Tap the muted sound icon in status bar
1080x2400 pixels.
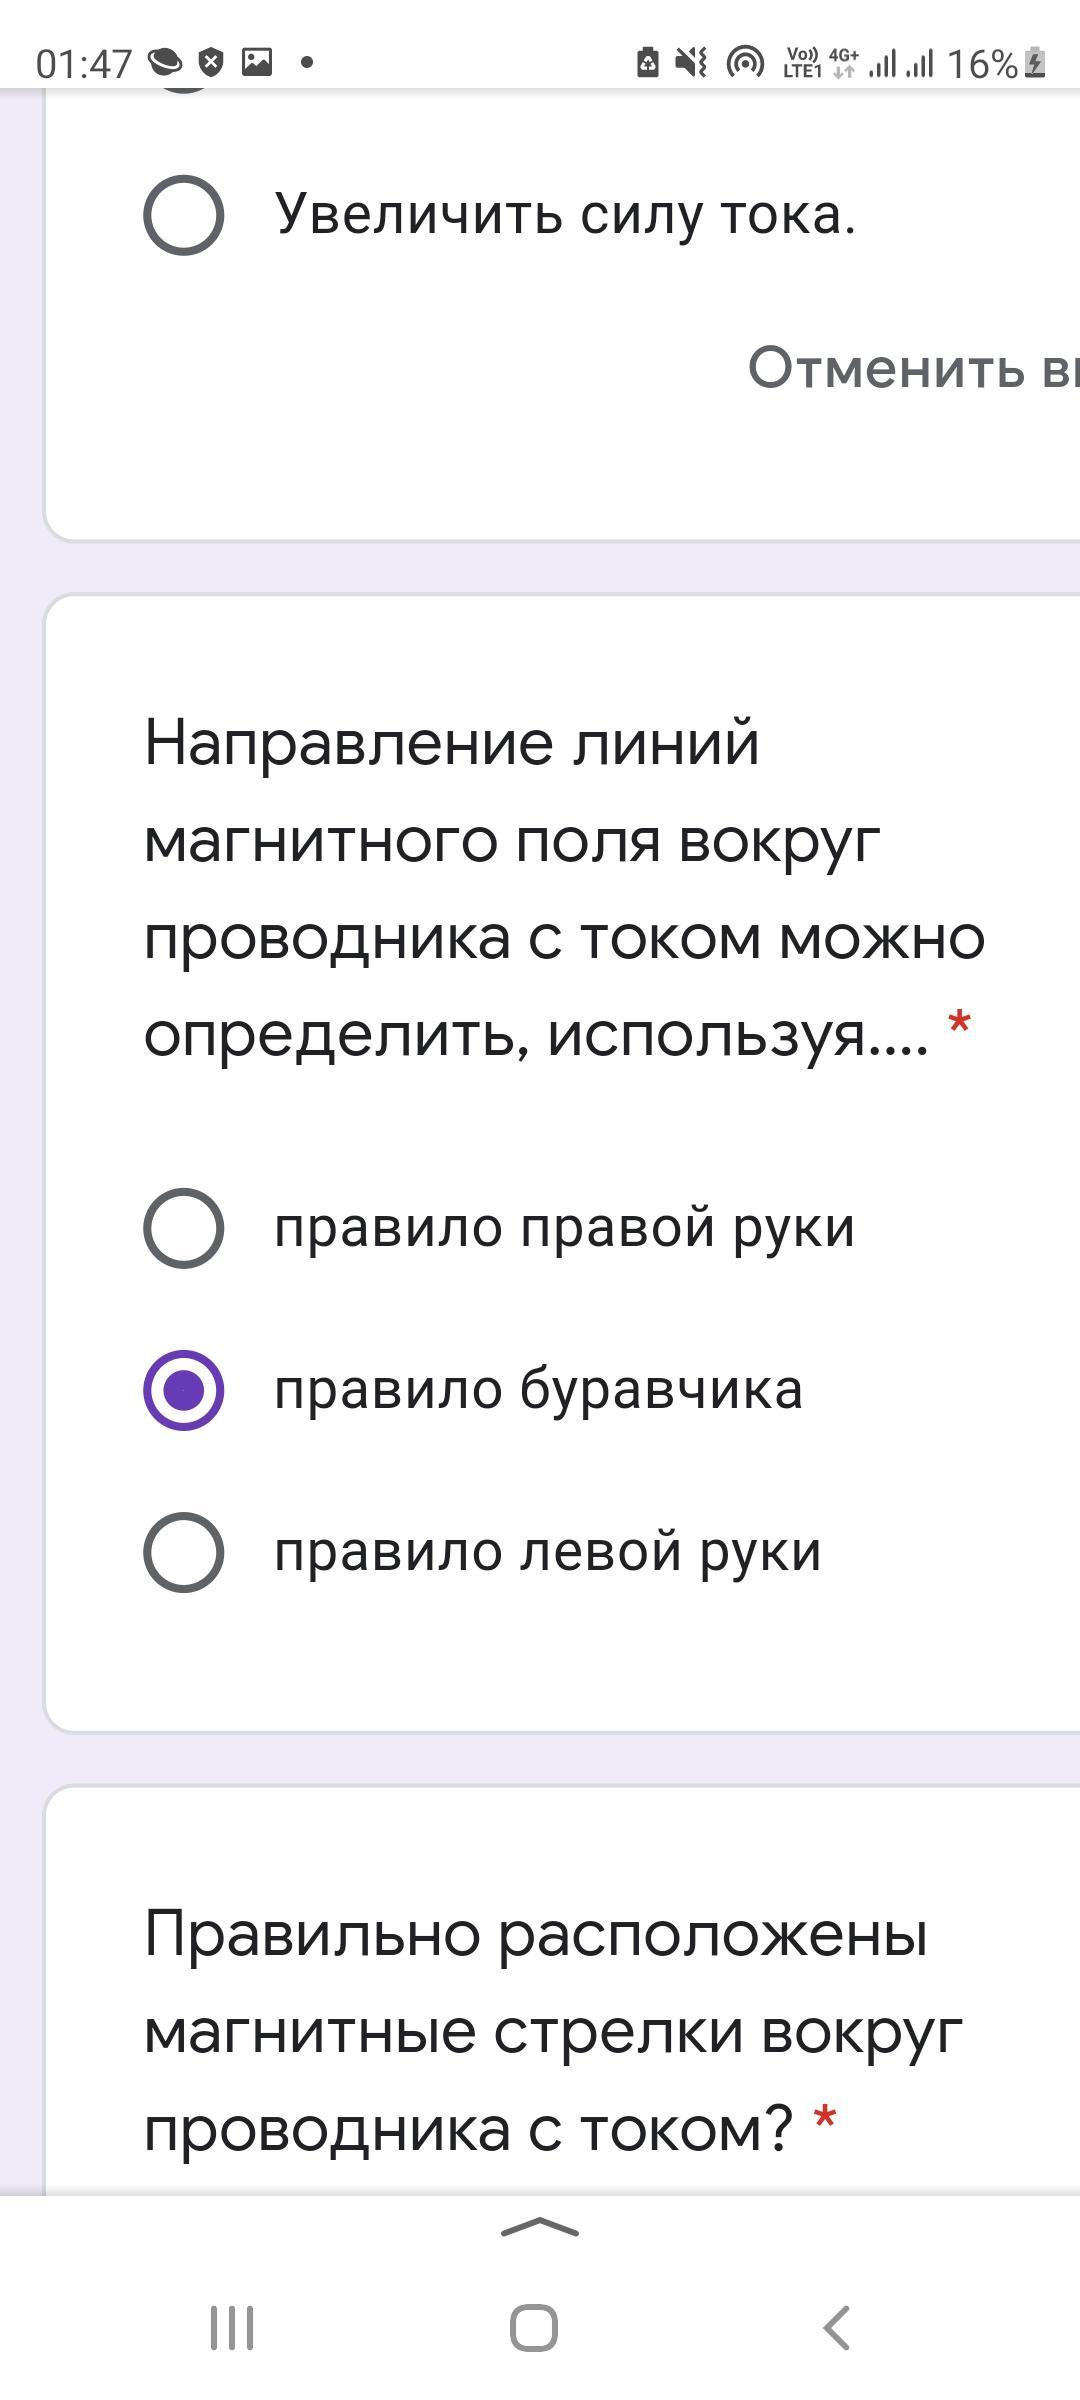690,63
